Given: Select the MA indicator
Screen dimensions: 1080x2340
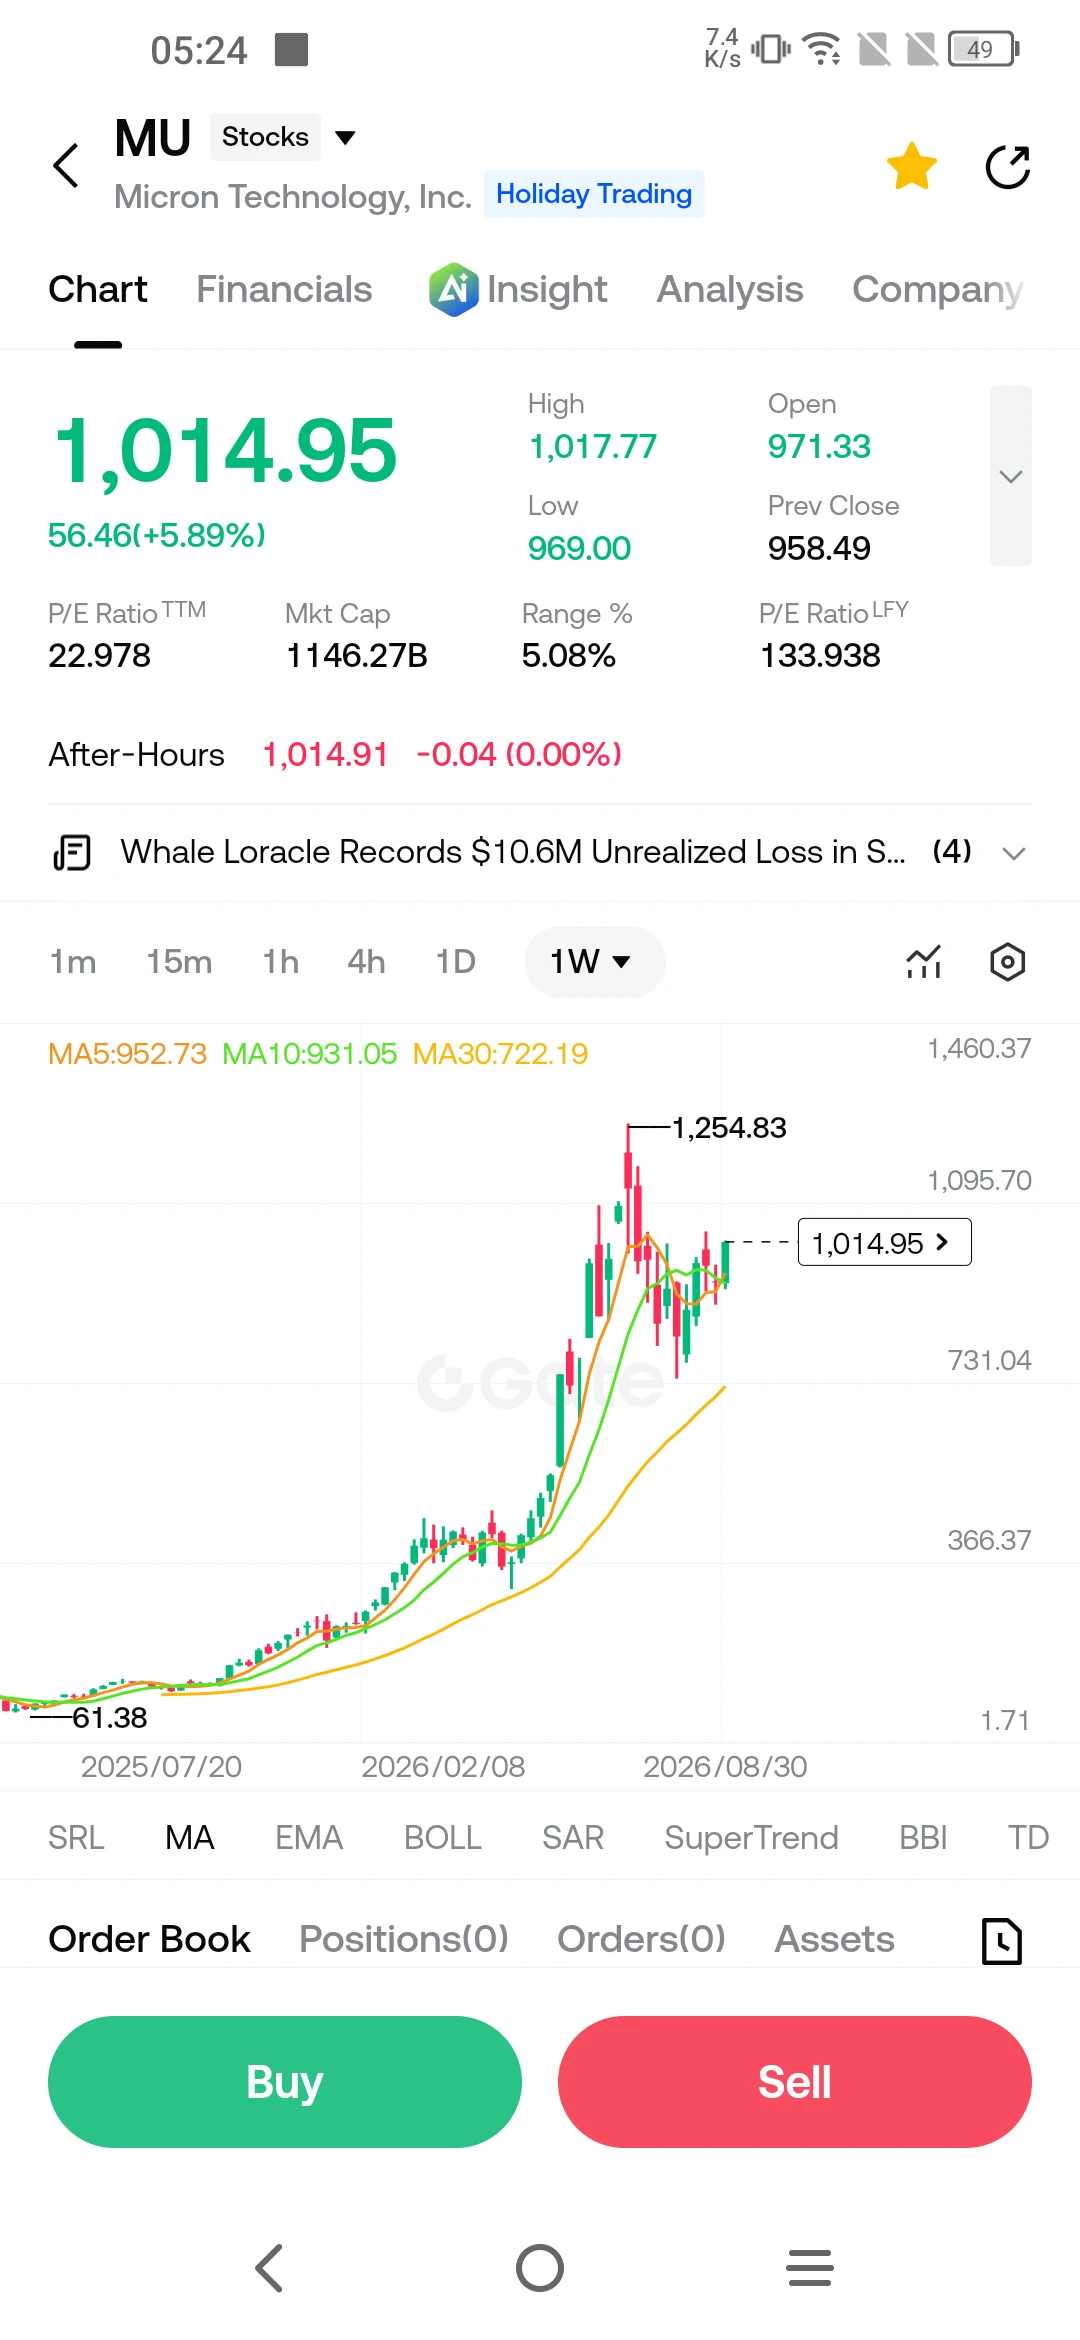Looking at the screenshot, I should [x=190, y=1838].
